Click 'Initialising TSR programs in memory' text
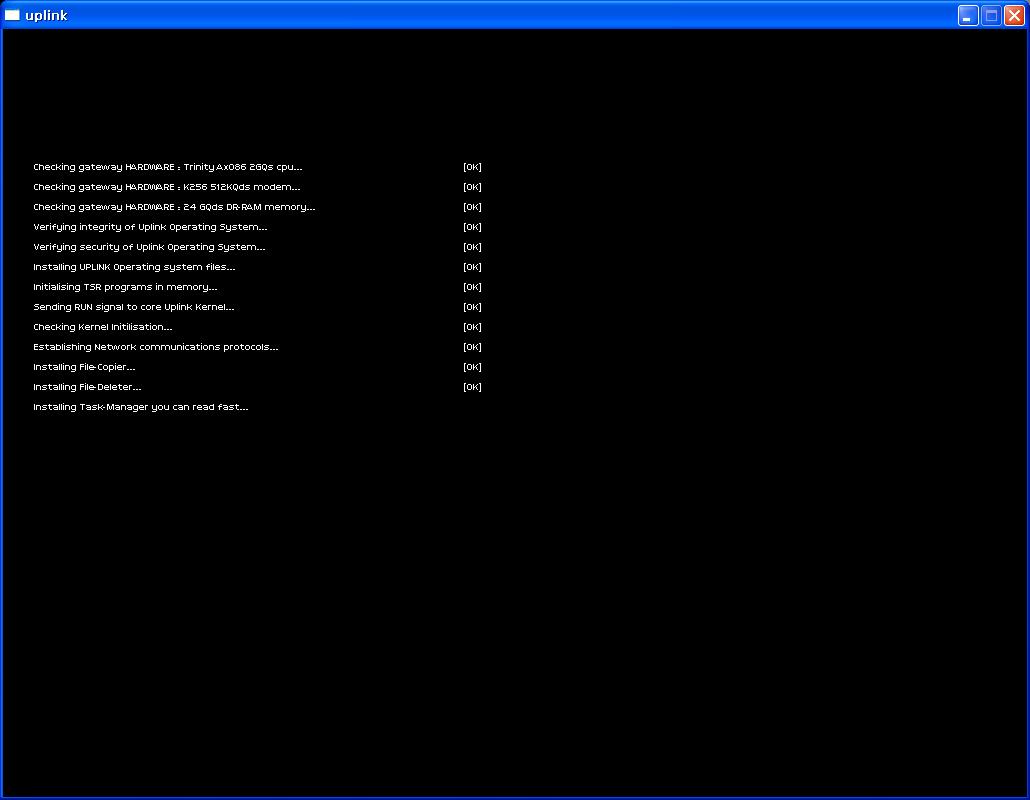 125,287
